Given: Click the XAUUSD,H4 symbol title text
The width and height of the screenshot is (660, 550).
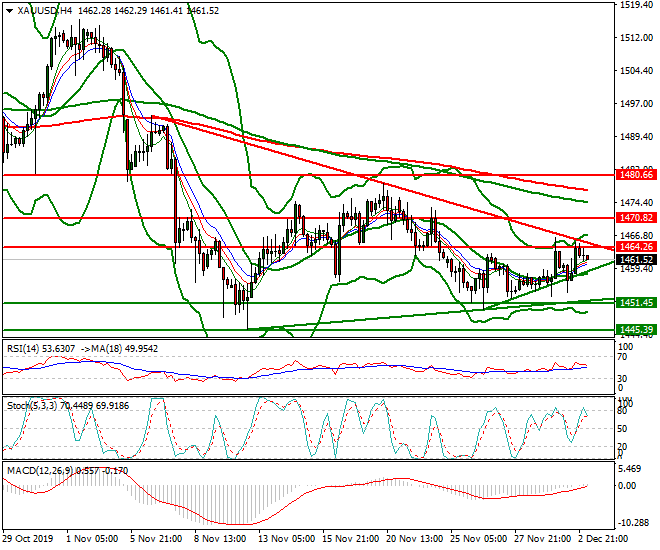Looking at the screenshot, I should point(45,11).
